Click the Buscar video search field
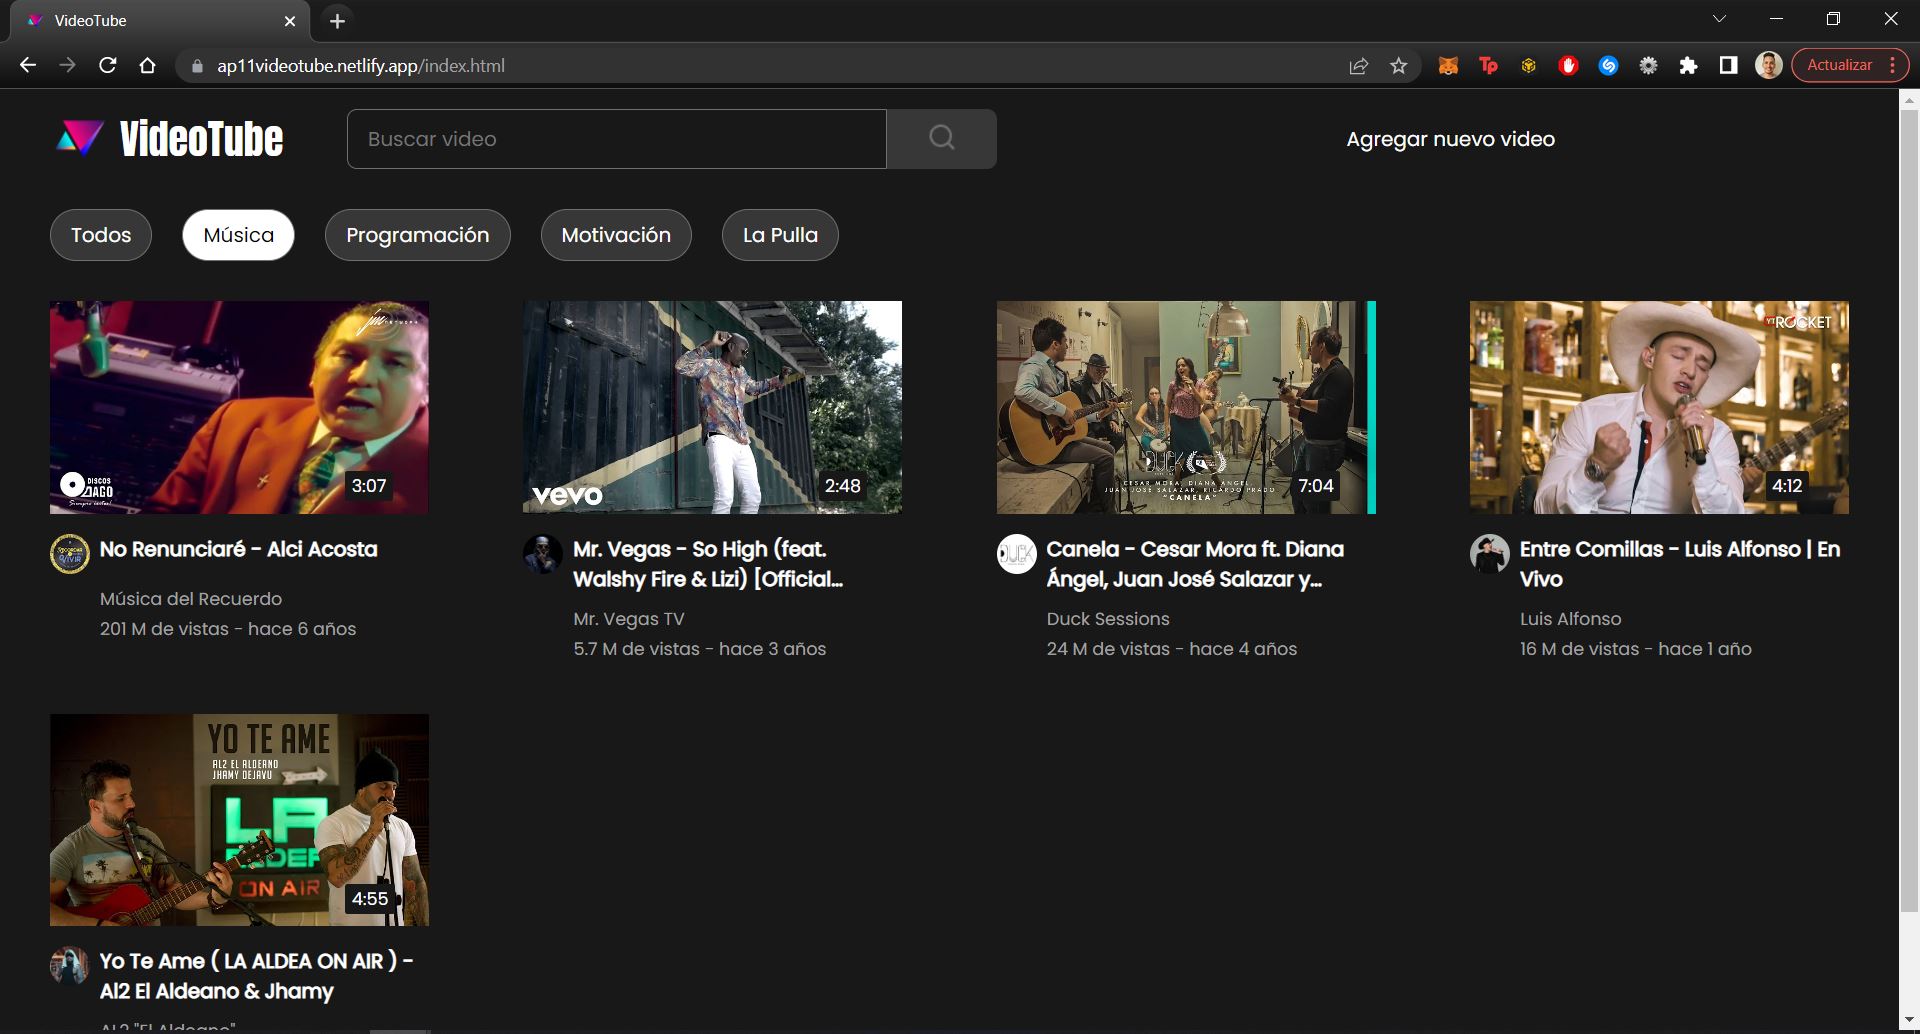The width and height of the screenshot is (1920, 1034). [617, 139]
